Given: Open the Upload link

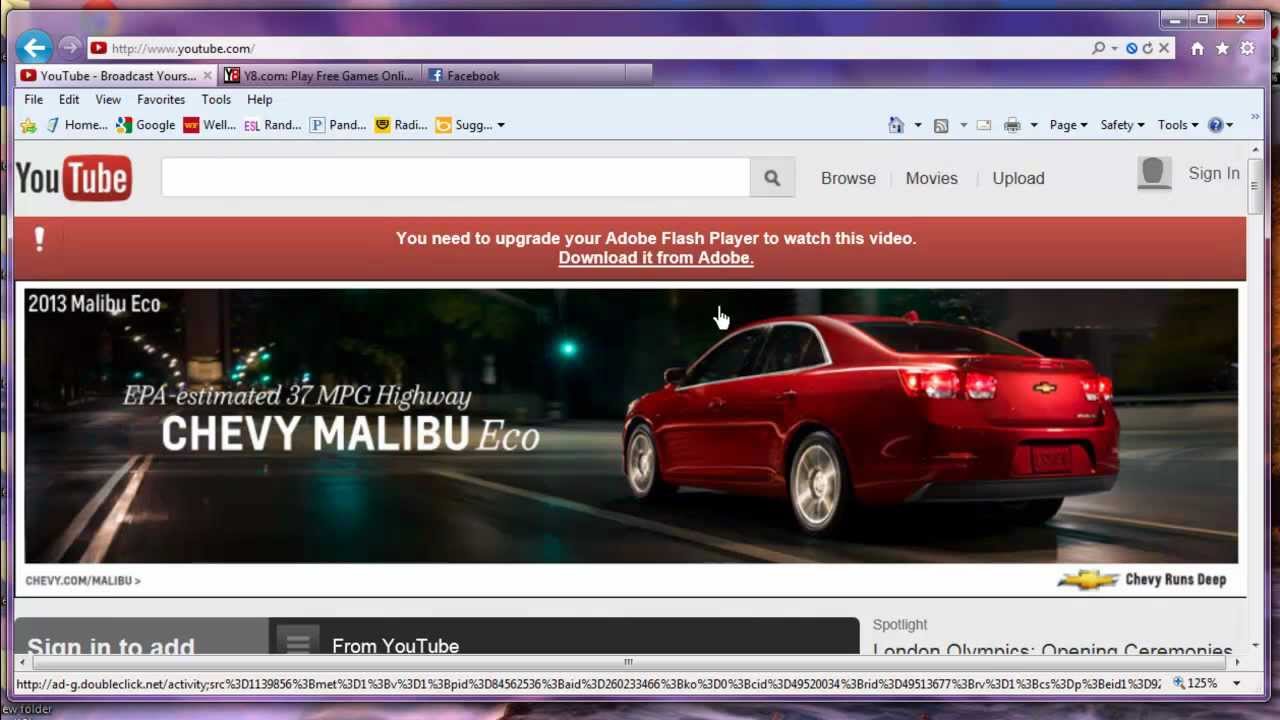Looking at the screenshot, I should pyautogui.click(x=1018, y=178).
